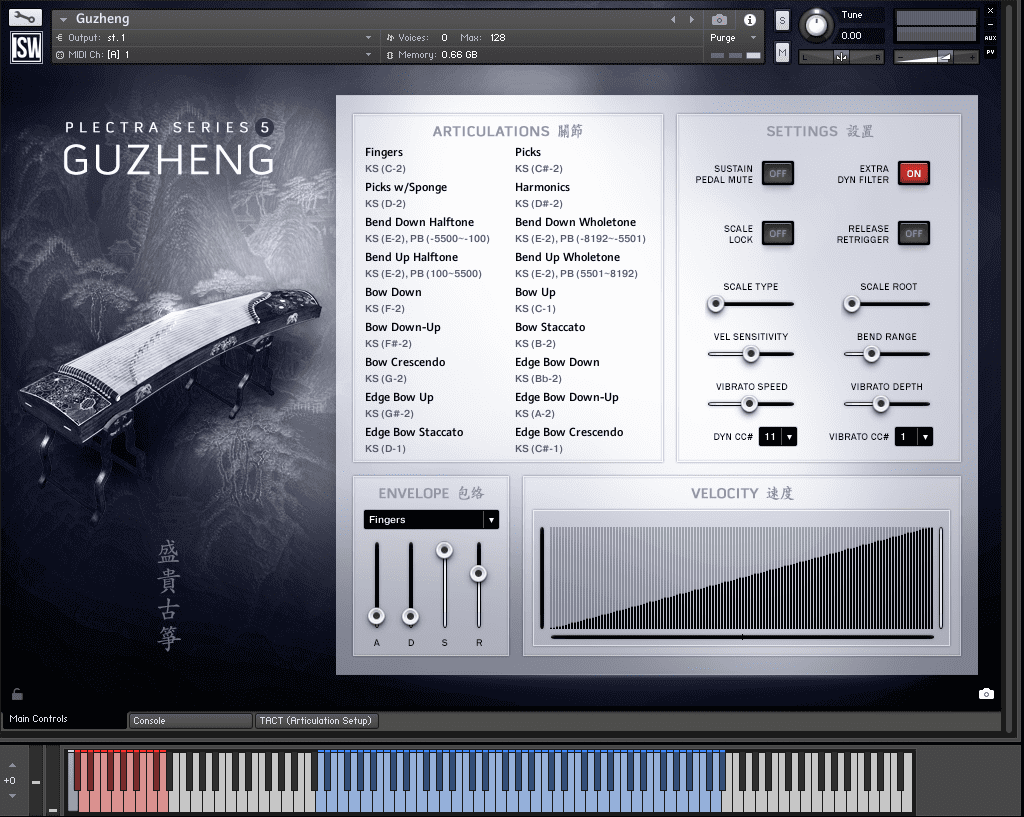1024x817 pixels.
Task: Select the Bow Crescendo articulation
Action: click(405, 362)
